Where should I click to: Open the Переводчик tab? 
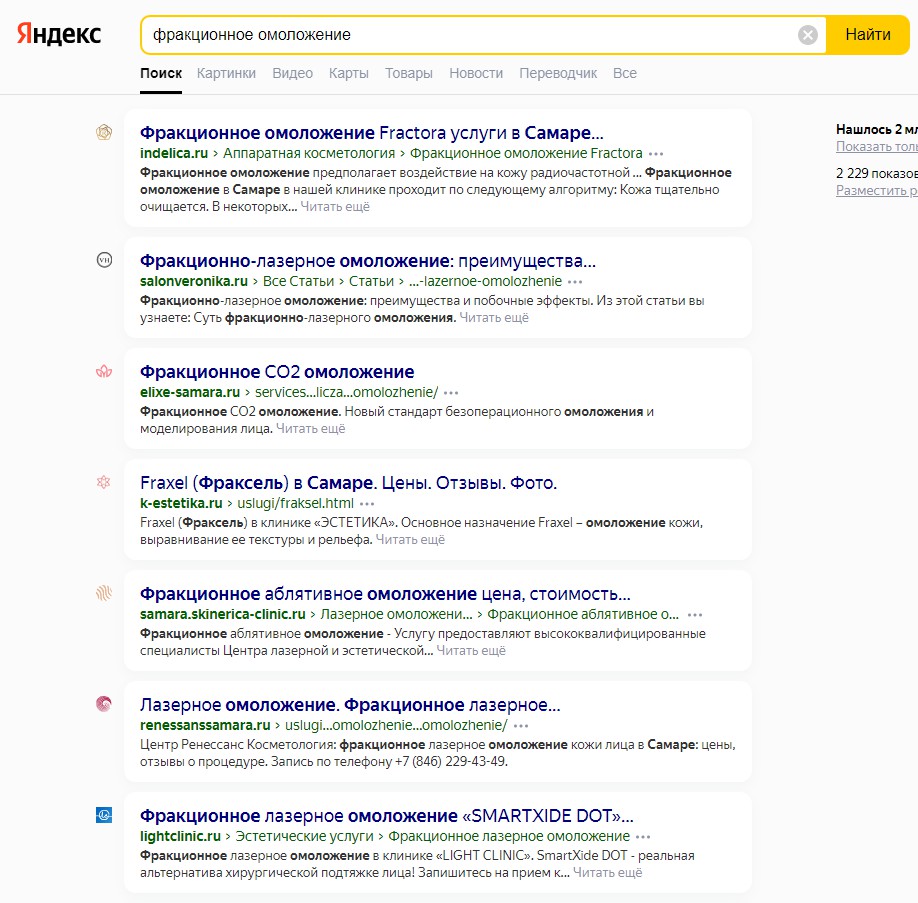click(558, 73)
